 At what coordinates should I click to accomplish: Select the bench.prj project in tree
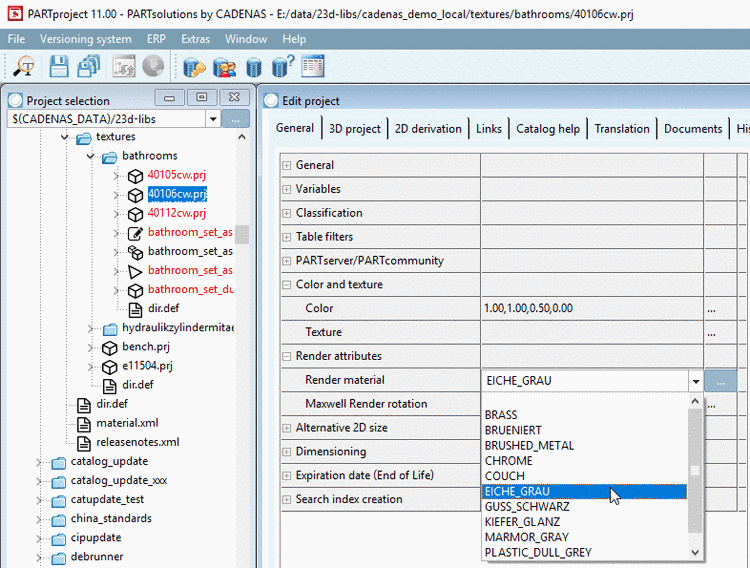pyautogui.click(x=148, y=347)
